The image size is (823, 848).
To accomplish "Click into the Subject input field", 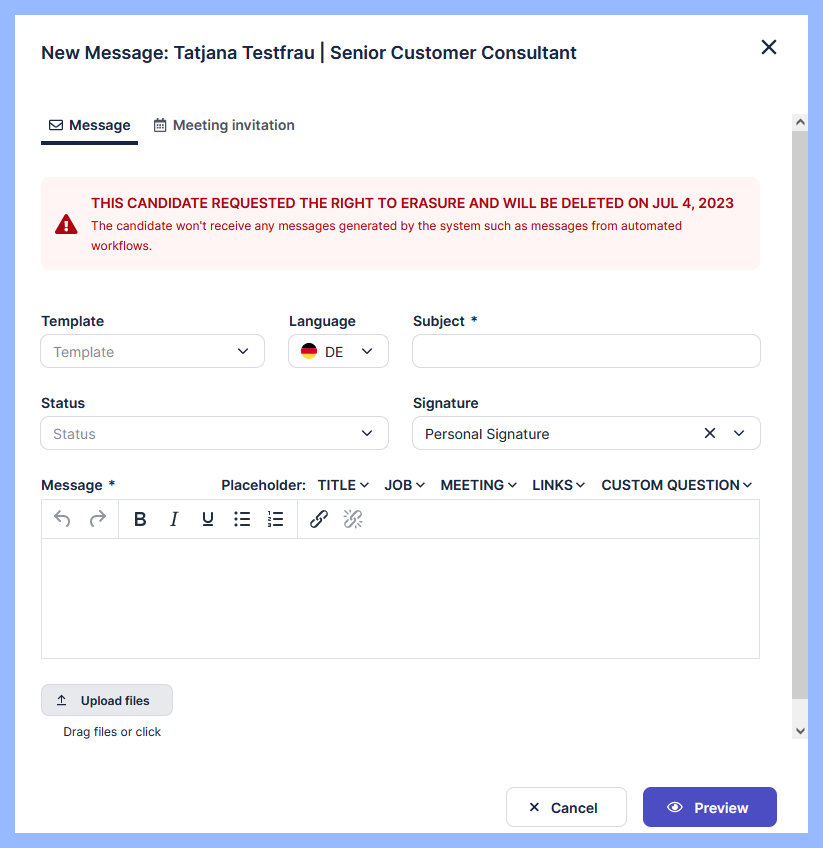I will point(586,351).
